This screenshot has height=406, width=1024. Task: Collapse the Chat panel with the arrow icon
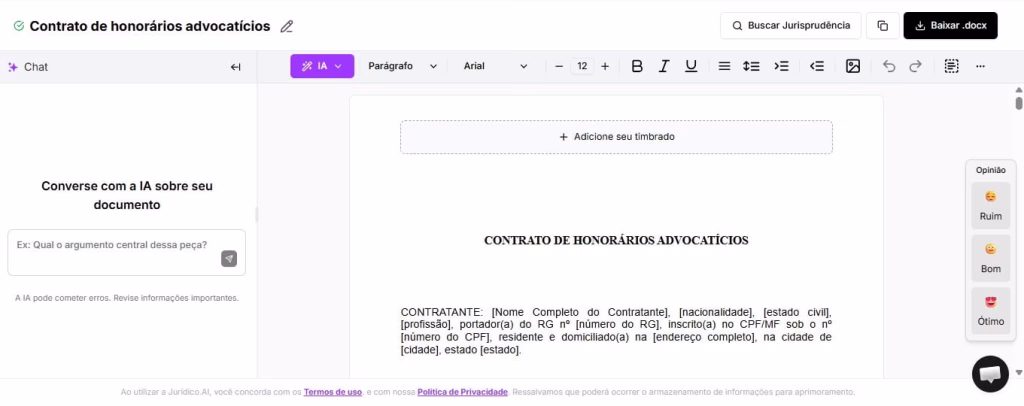point(236,67)
